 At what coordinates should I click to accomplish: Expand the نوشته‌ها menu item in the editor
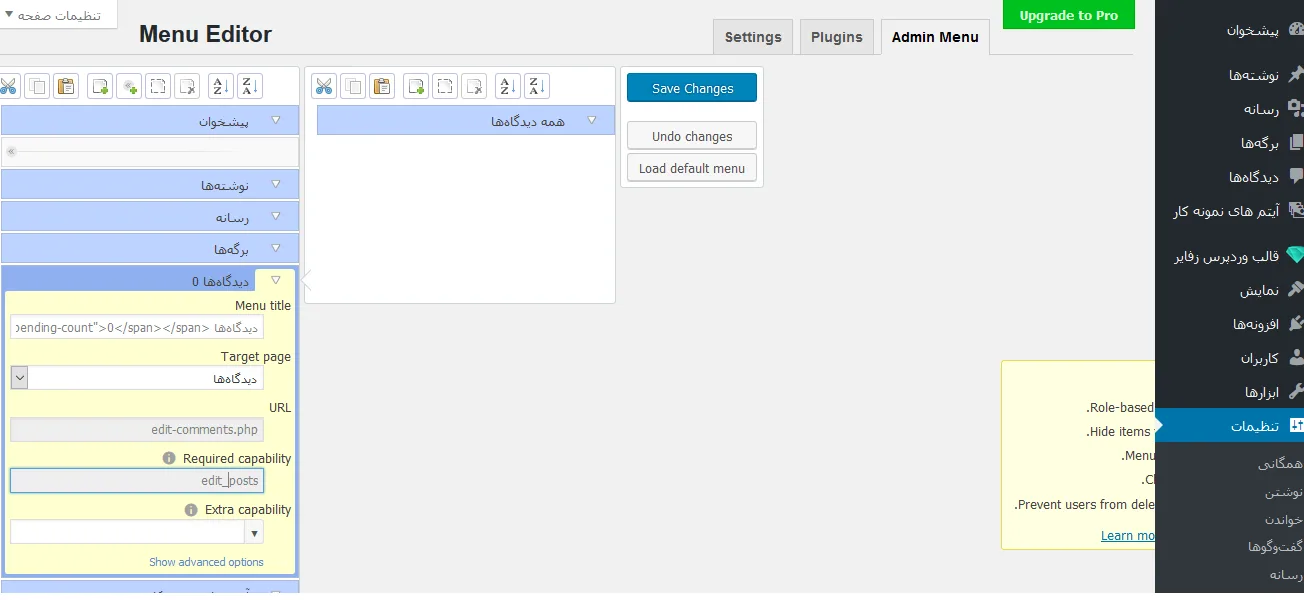pos(276,185)
